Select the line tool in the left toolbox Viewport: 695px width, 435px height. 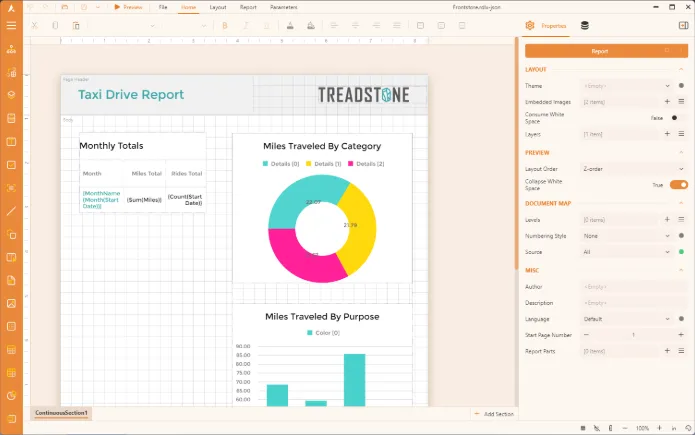(x=11, y=211)
